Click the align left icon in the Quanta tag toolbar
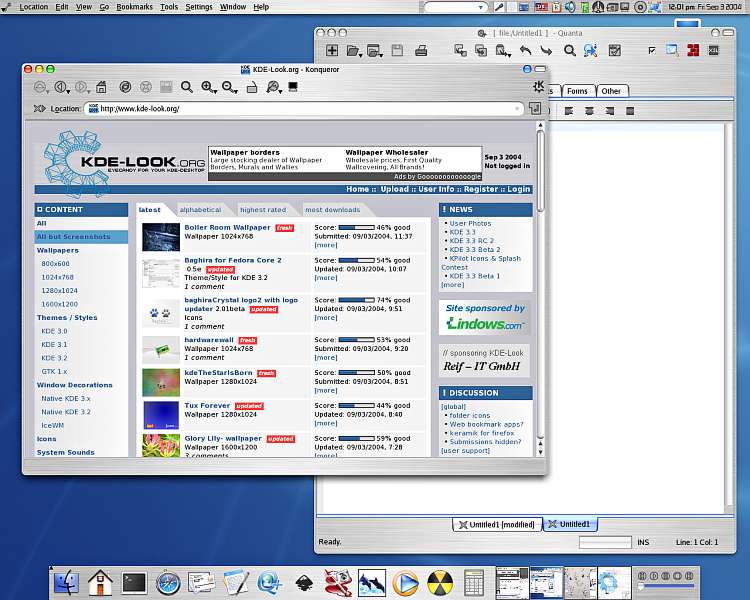This screenshot has height=600, width=750. click(569, 111)
